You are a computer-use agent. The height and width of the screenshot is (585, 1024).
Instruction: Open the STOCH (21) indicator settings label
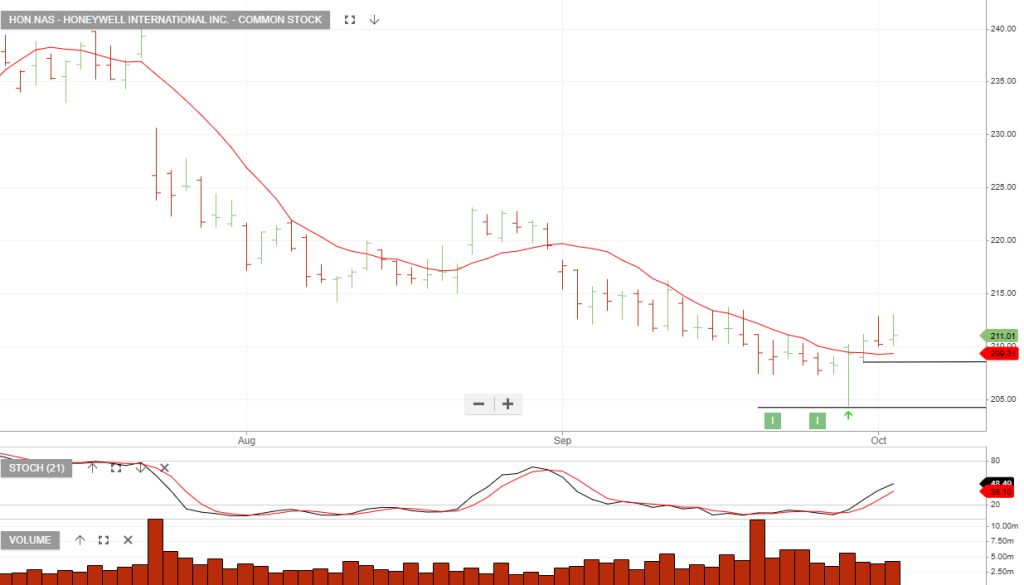coord(36,468)
